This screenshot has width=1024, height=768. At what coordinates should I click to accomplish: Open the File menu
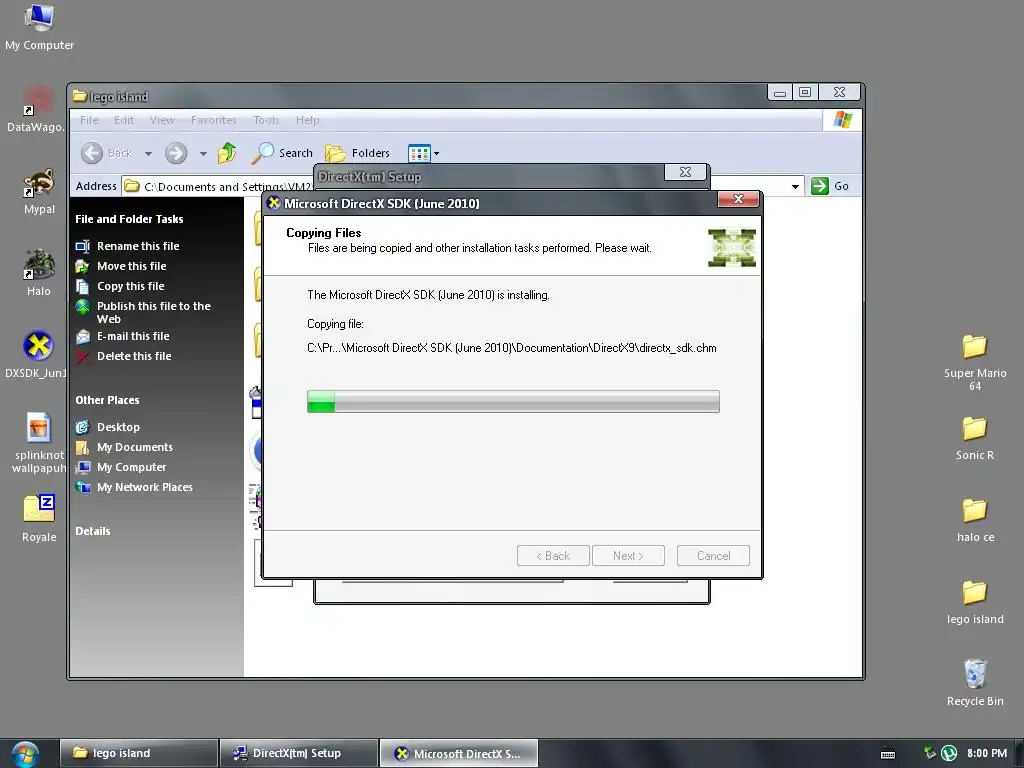click(89, 120)
